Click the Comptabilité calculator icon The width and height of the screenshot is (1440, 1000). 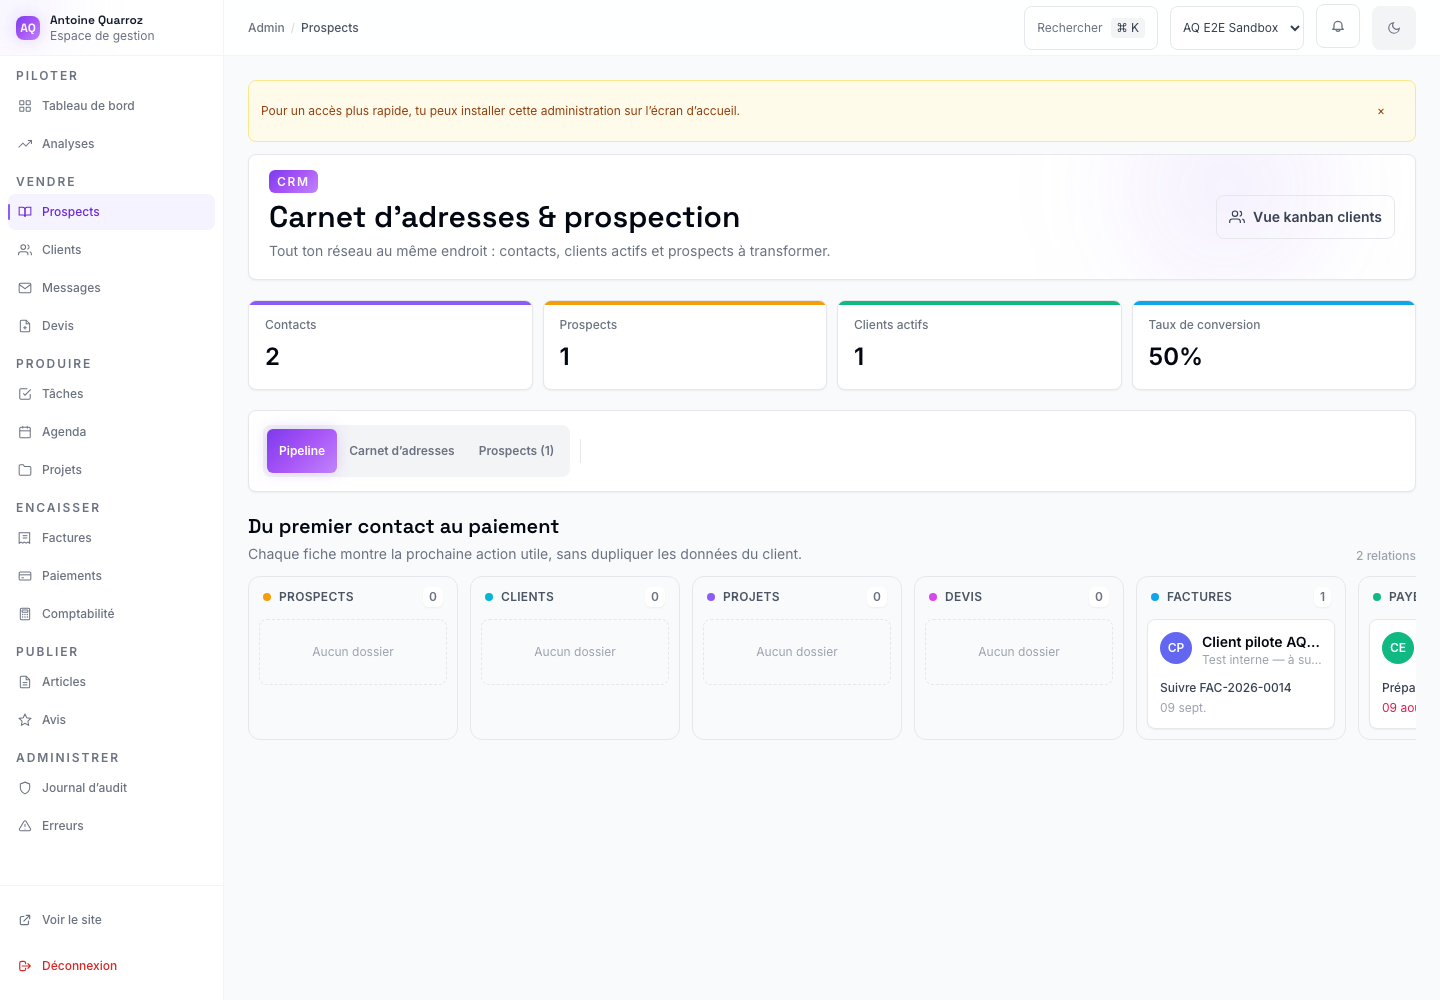[x=25, y=614]
